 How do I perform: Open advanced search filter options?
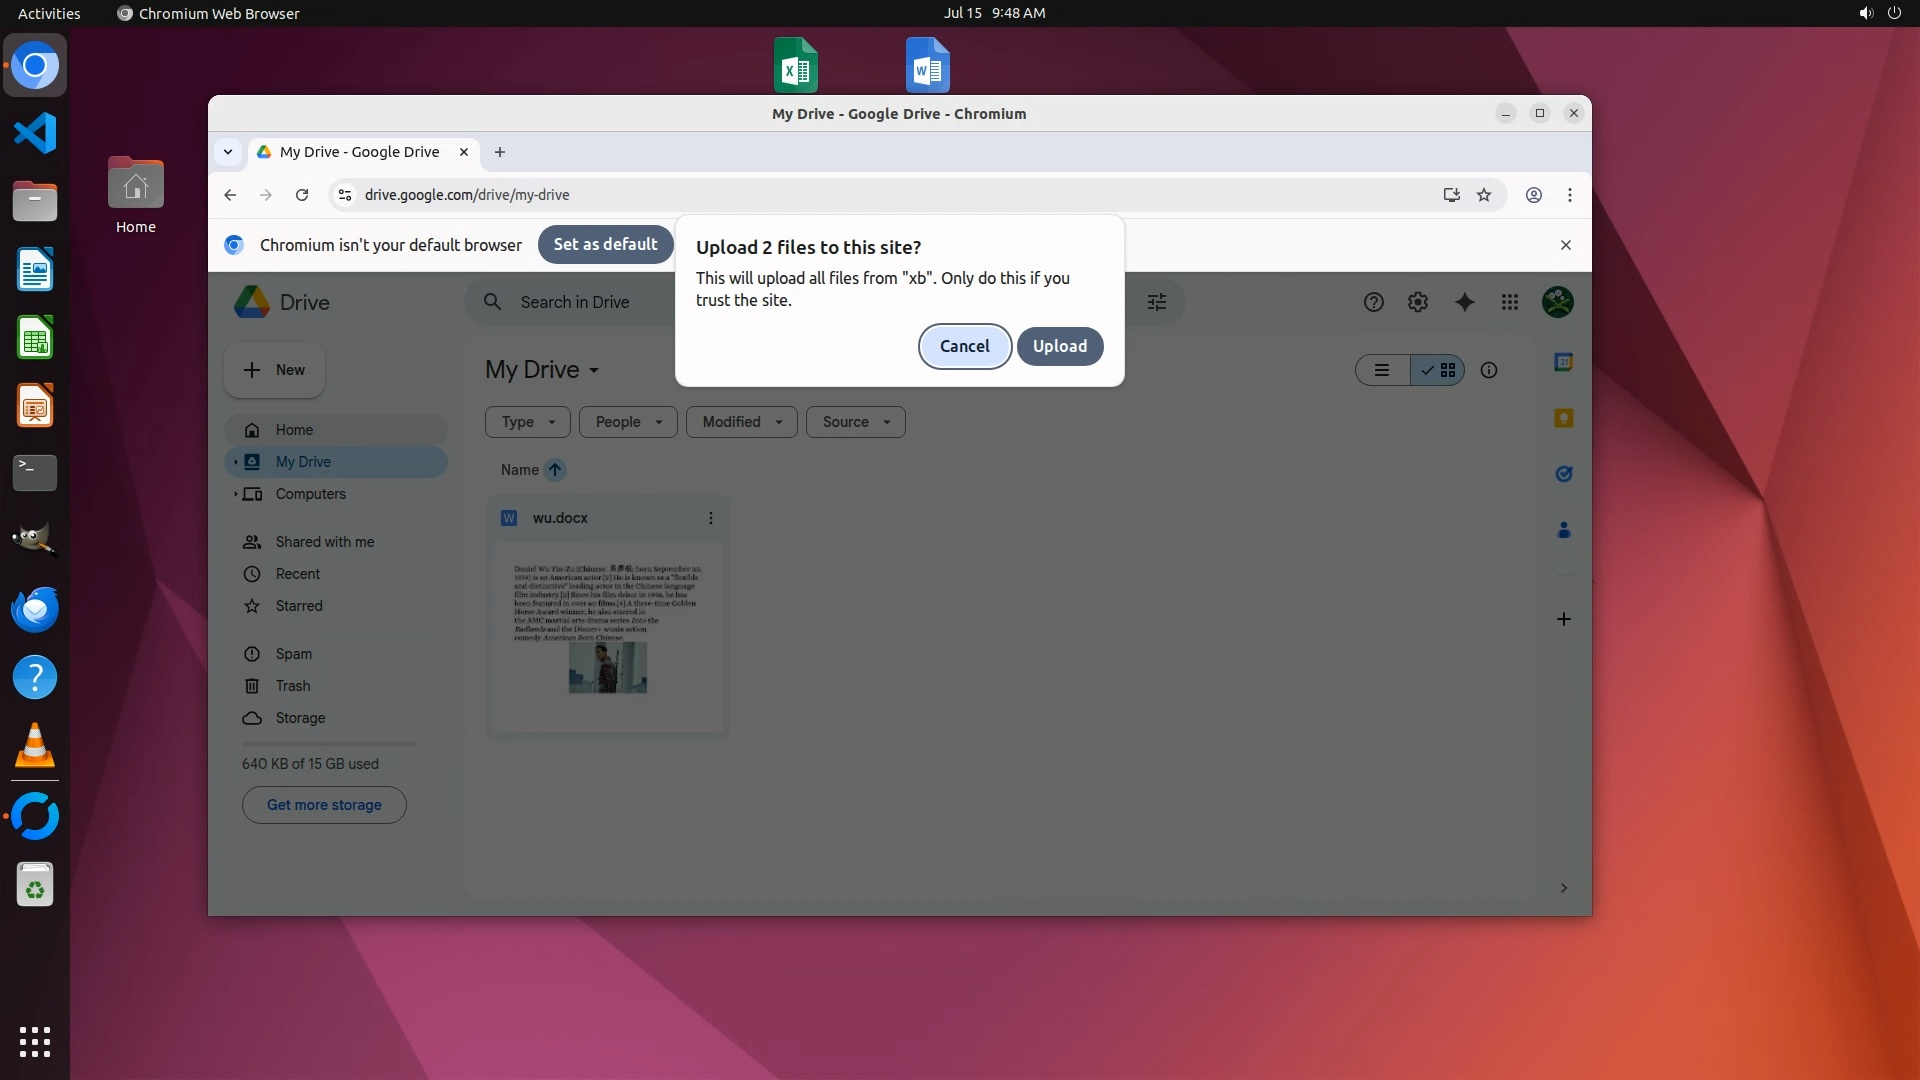pyautogui.click(x=1157, y=302)
